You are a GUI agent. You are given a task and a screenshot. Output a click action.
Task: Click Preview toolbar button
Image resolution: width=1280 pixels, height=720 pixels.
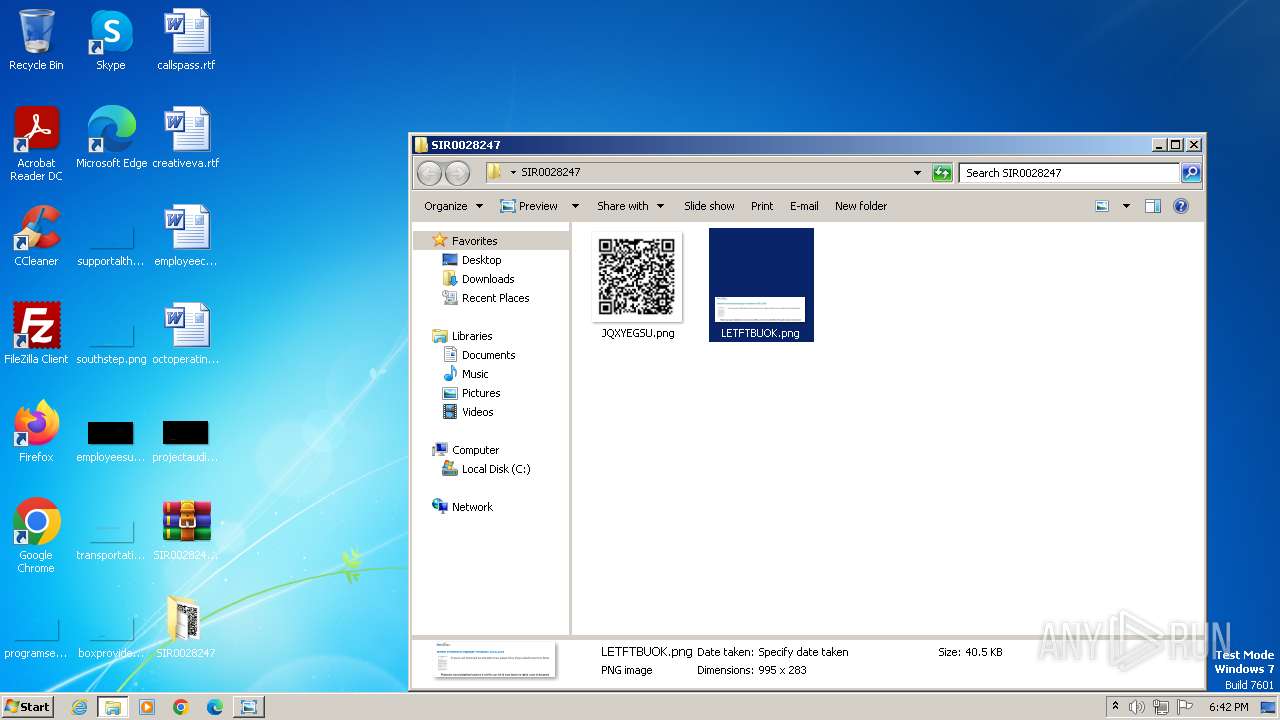[530, 206]
